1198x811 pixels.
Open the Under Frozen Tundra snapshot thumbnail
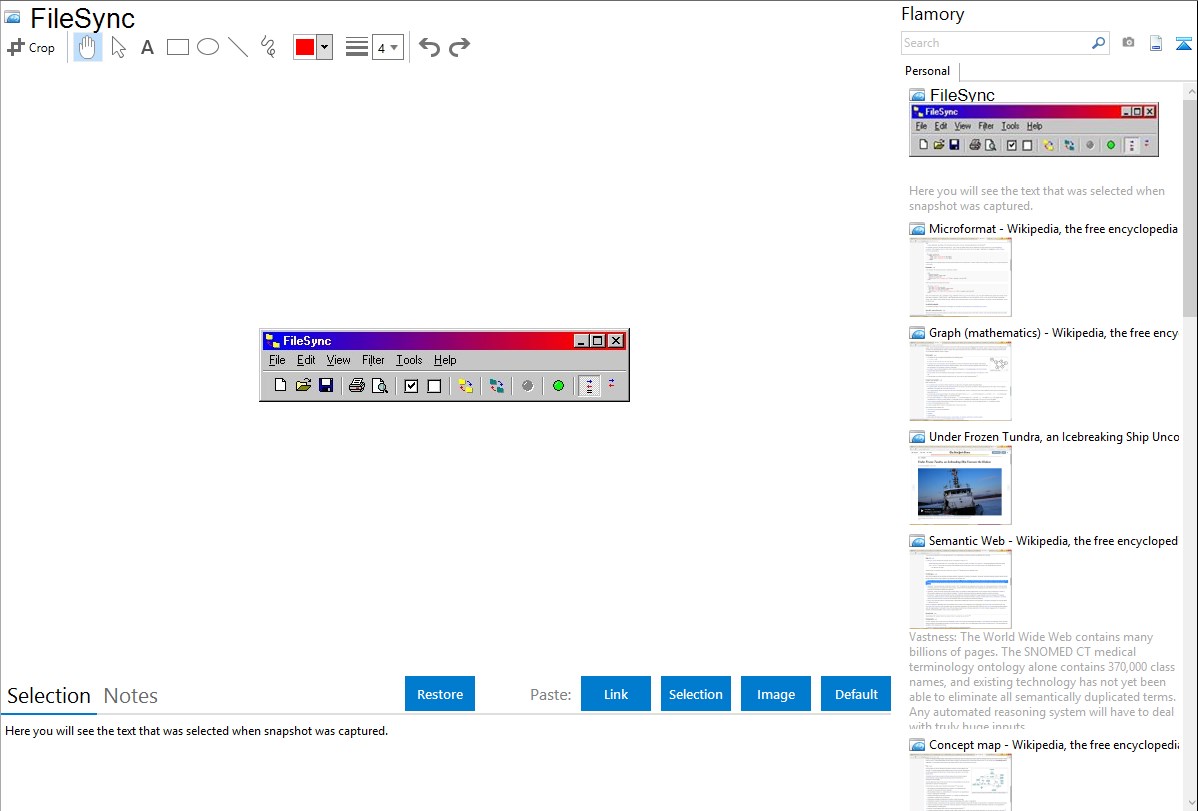(x=960, y=485)
